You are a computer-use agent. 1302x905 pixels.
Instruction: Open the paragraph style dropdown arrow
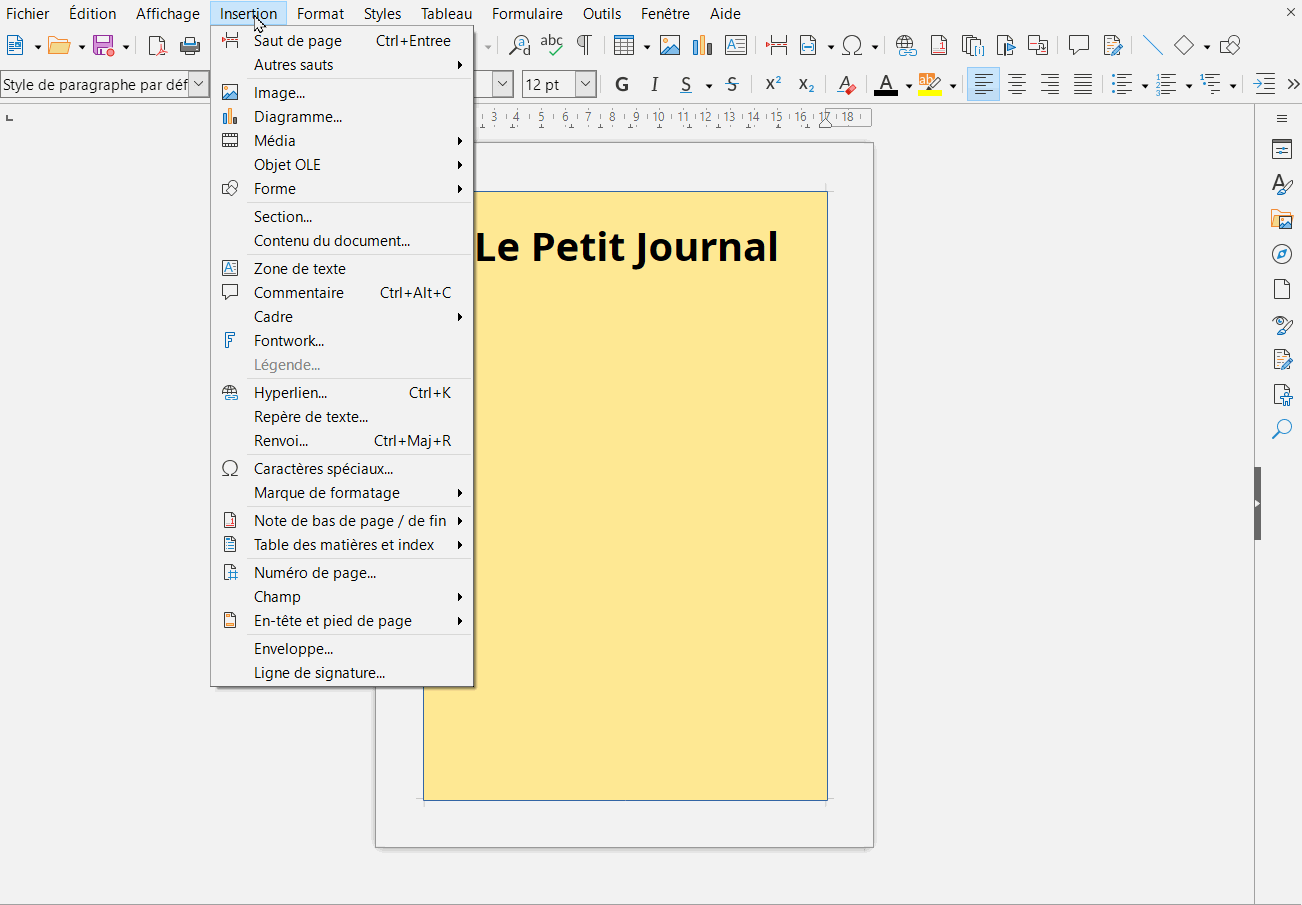pyautogui.click(x=199, y=85)
